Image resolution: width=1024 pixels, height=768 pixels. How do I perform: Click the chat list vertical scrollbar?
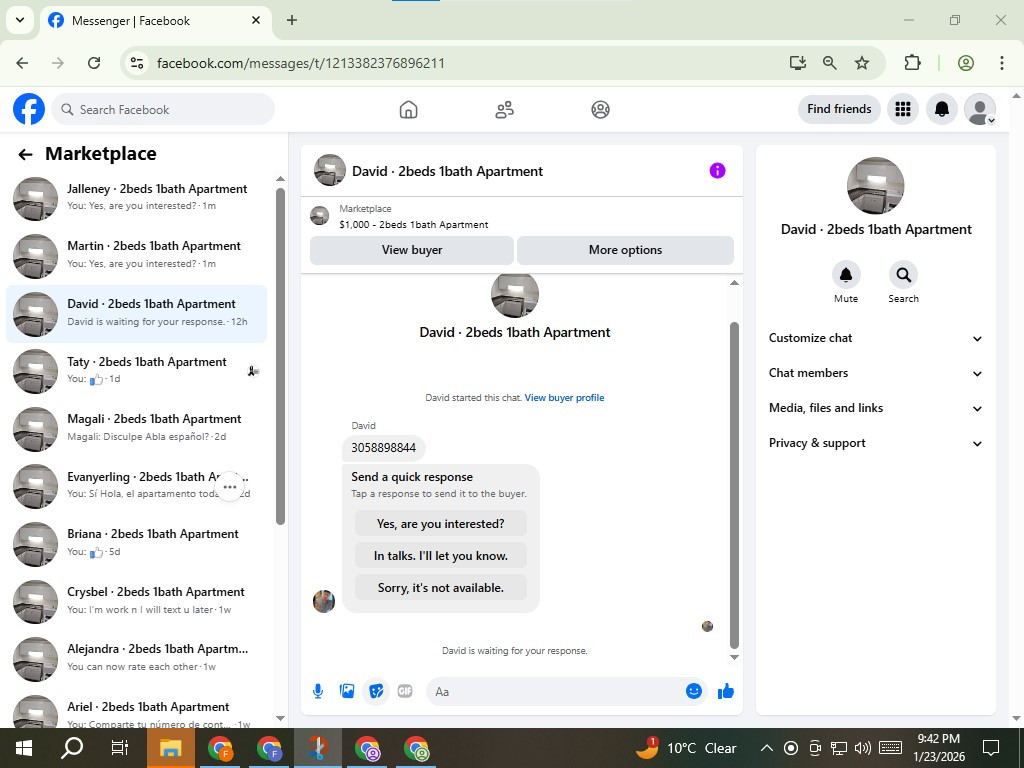coord(280,356)
